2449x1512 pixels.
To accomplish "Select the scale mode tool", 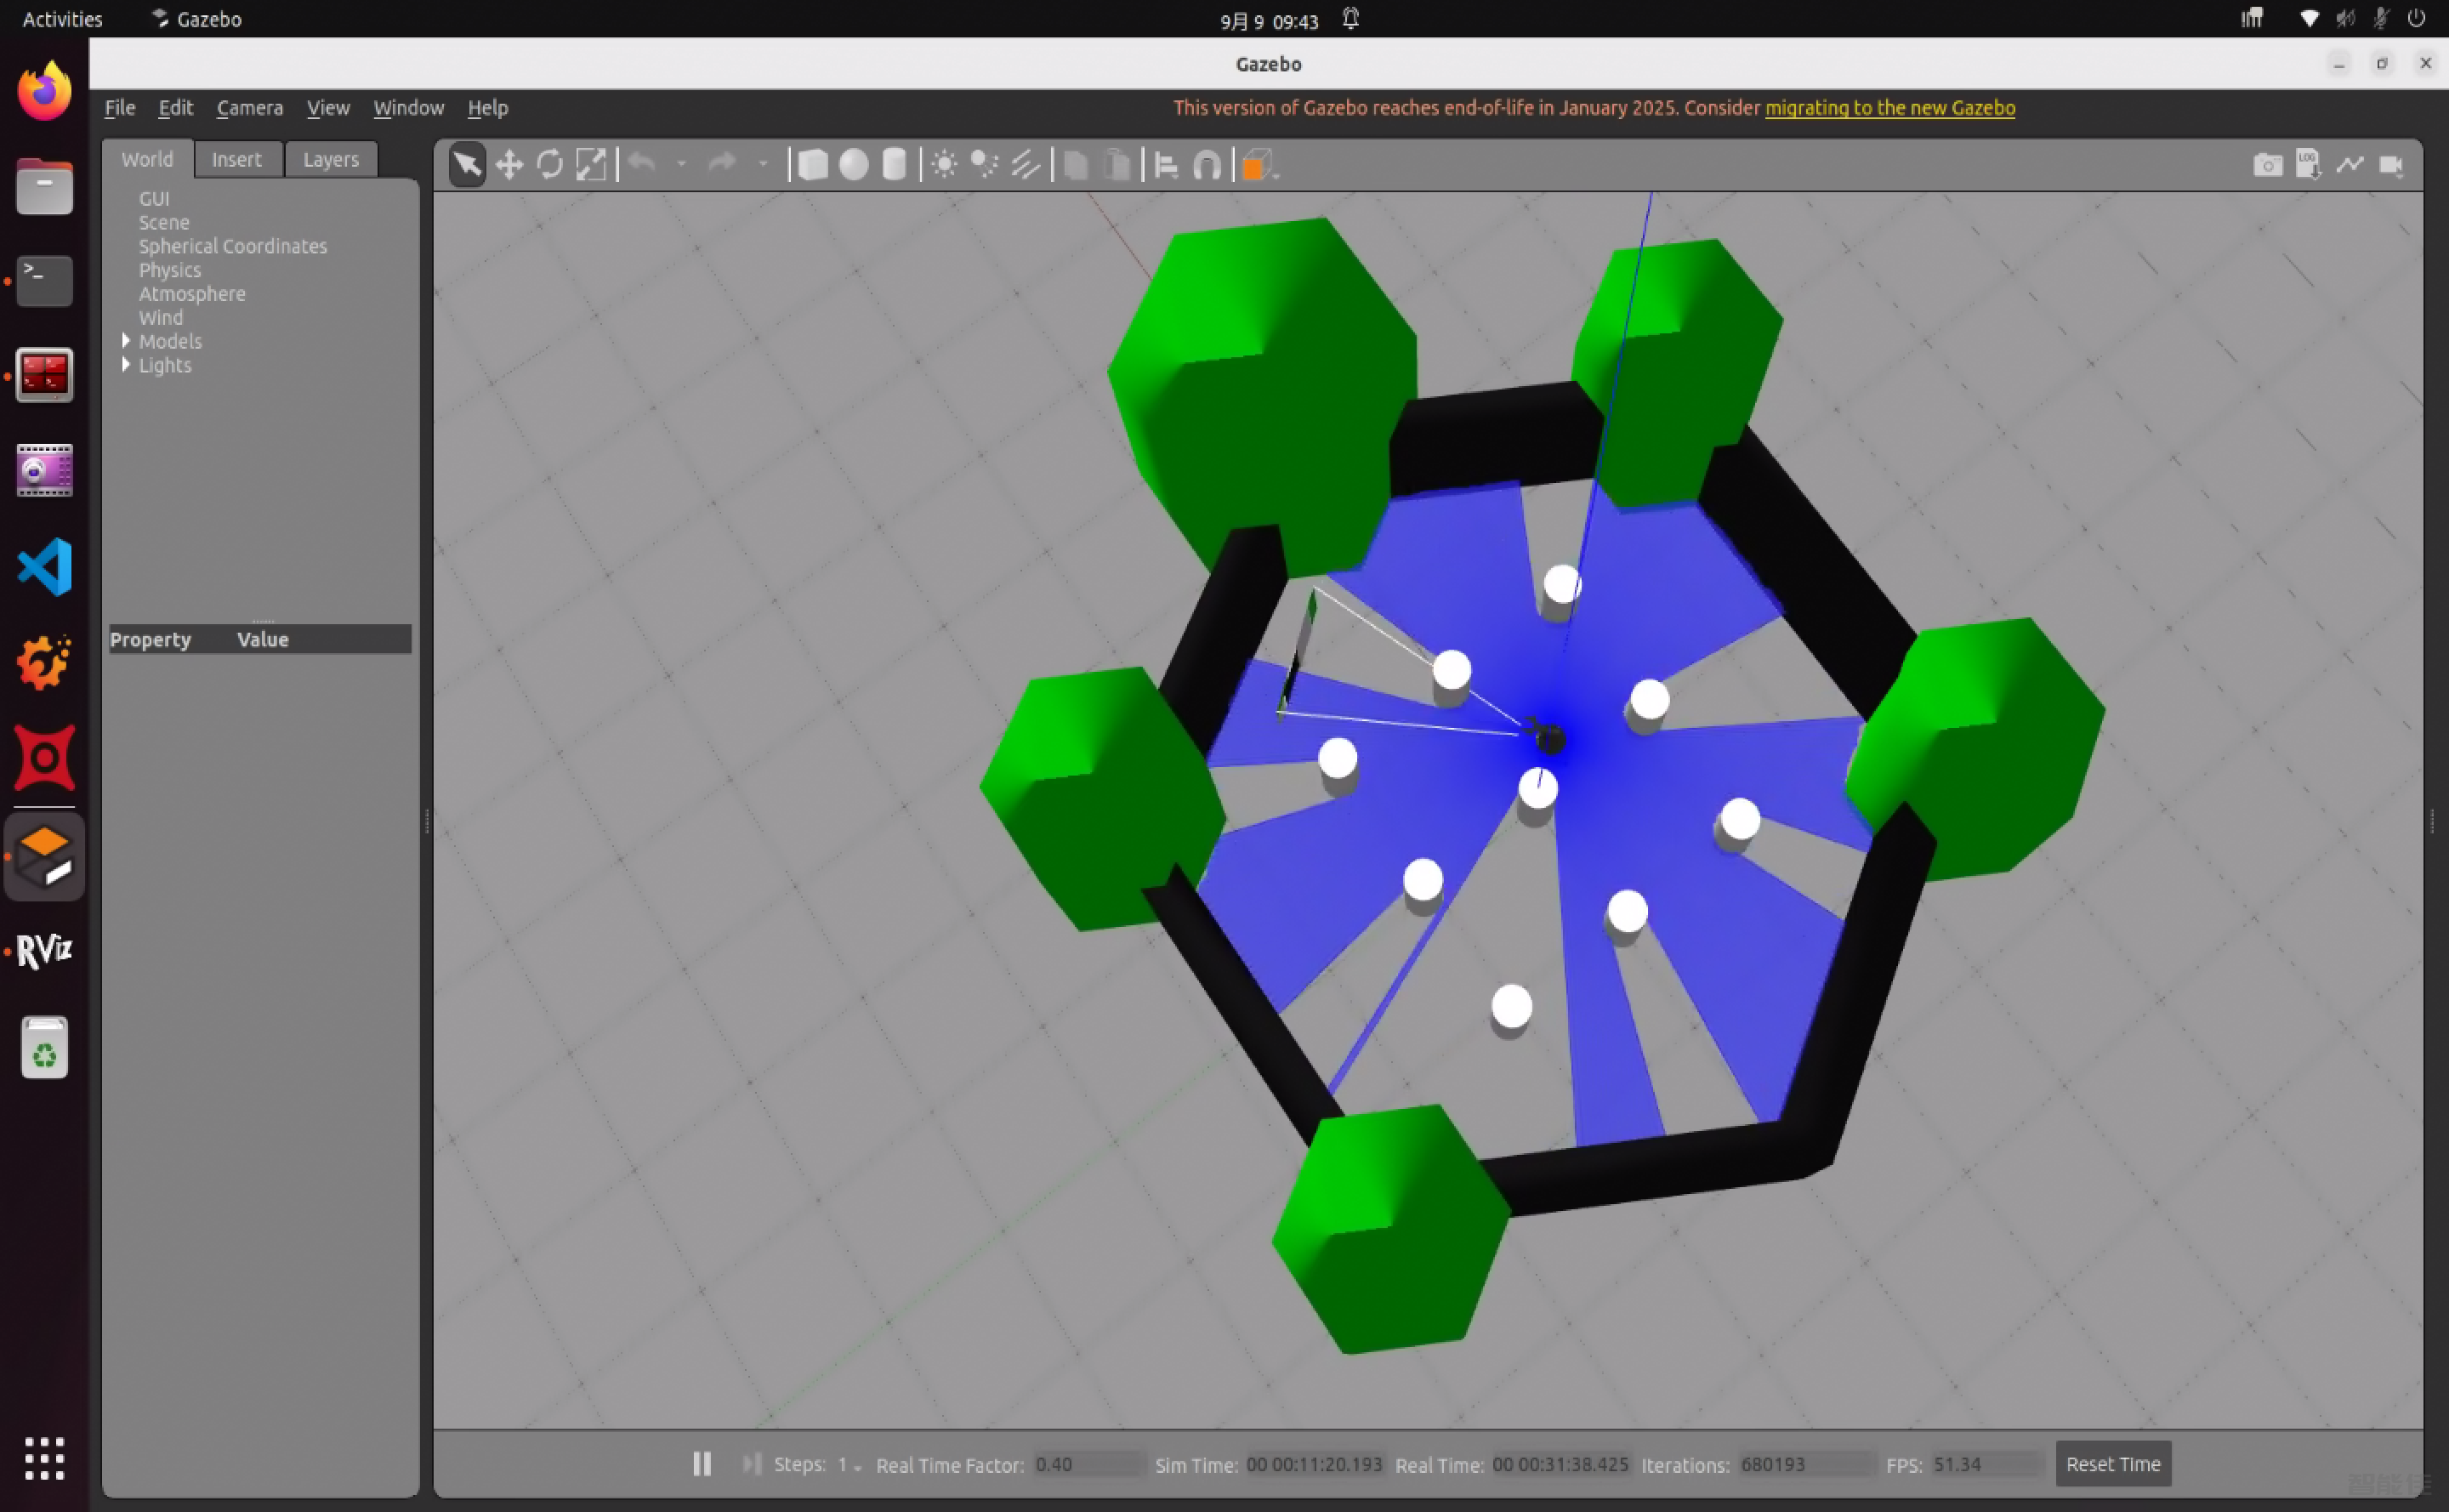I will 591,165.
